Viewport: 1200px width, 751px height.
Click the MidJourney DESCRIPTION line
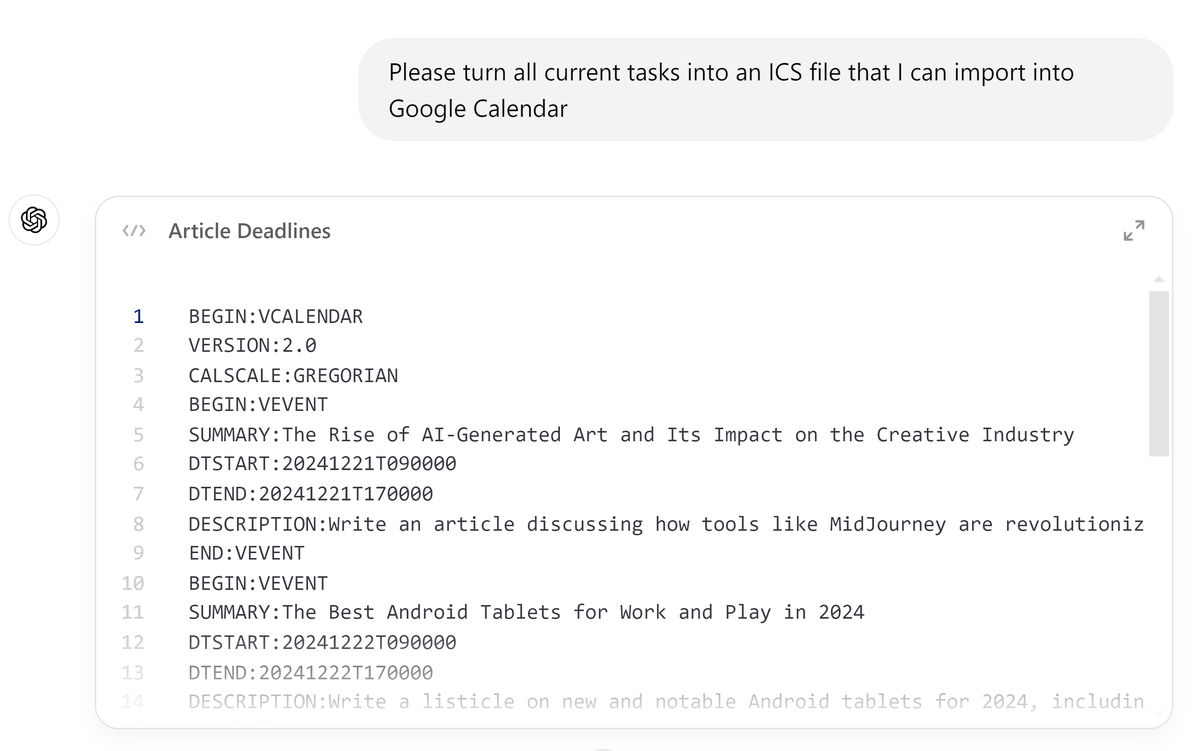(665, 524)
